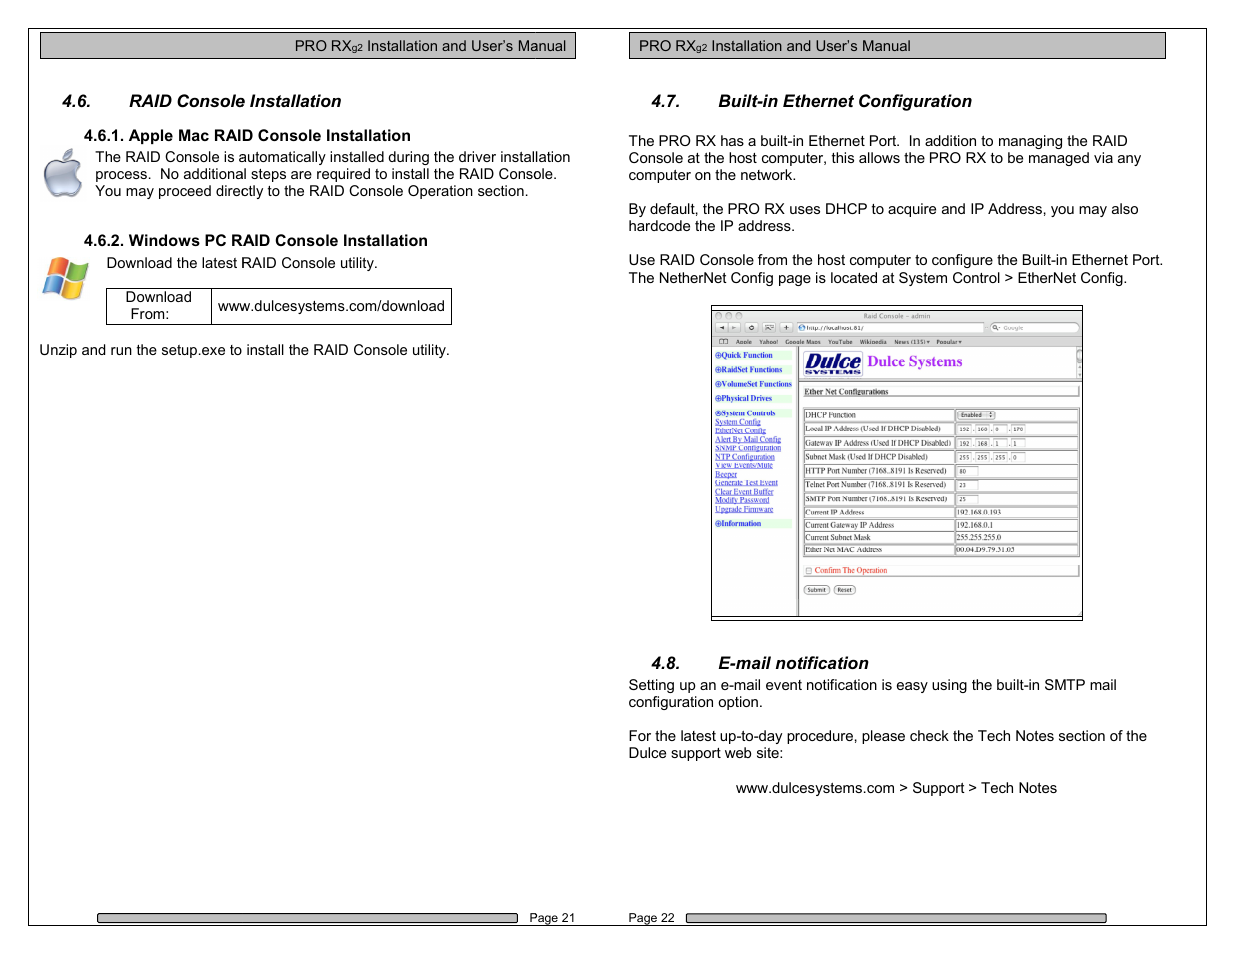Click the Current Subnet Mask value 255.255.255.0
The width and height of the screenshot is (1235, 954).
979,537
